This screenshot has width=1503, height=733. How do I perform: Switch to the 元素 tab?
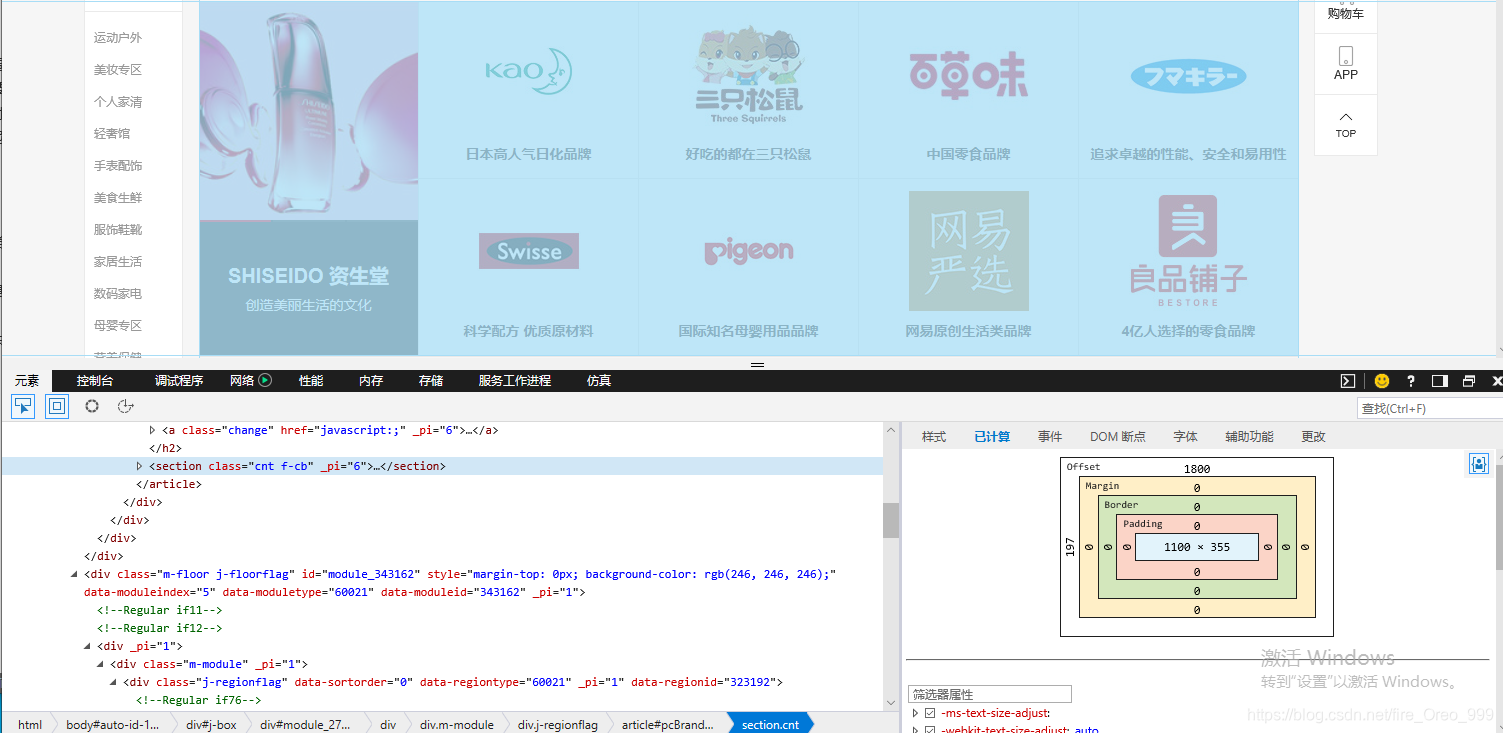click(x=27, y=381)
